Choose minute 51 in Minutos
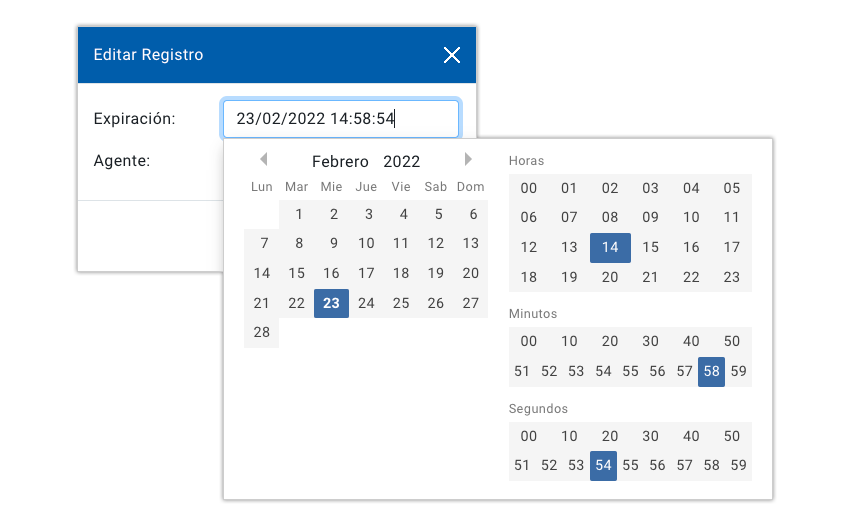Image resolution: width=850 pixels, height=531 pixels. click(x=522, y=371)
